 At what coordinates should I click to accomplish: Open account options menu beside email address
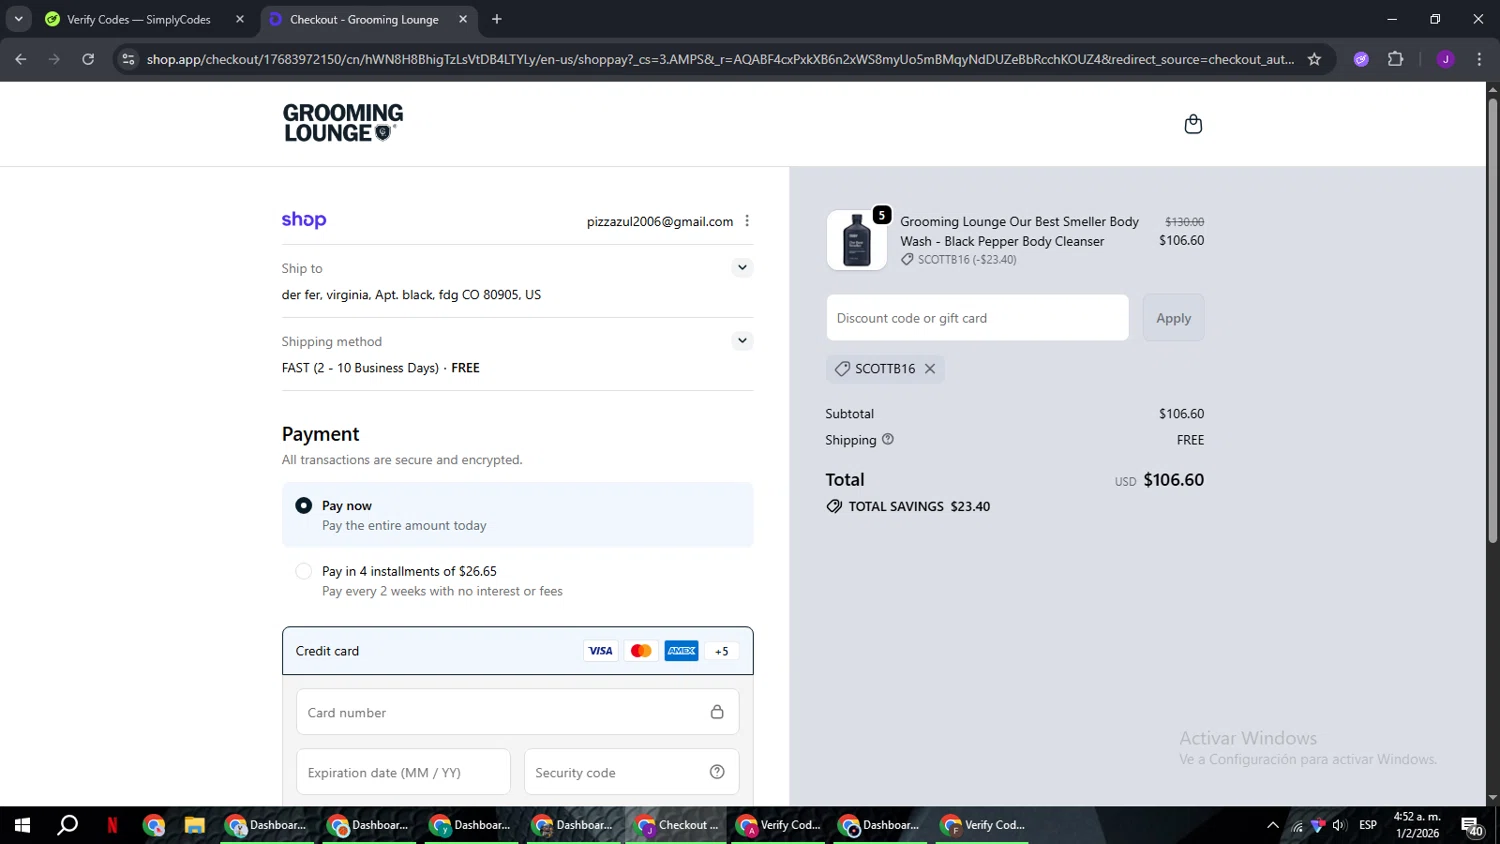tap(747, 221)
